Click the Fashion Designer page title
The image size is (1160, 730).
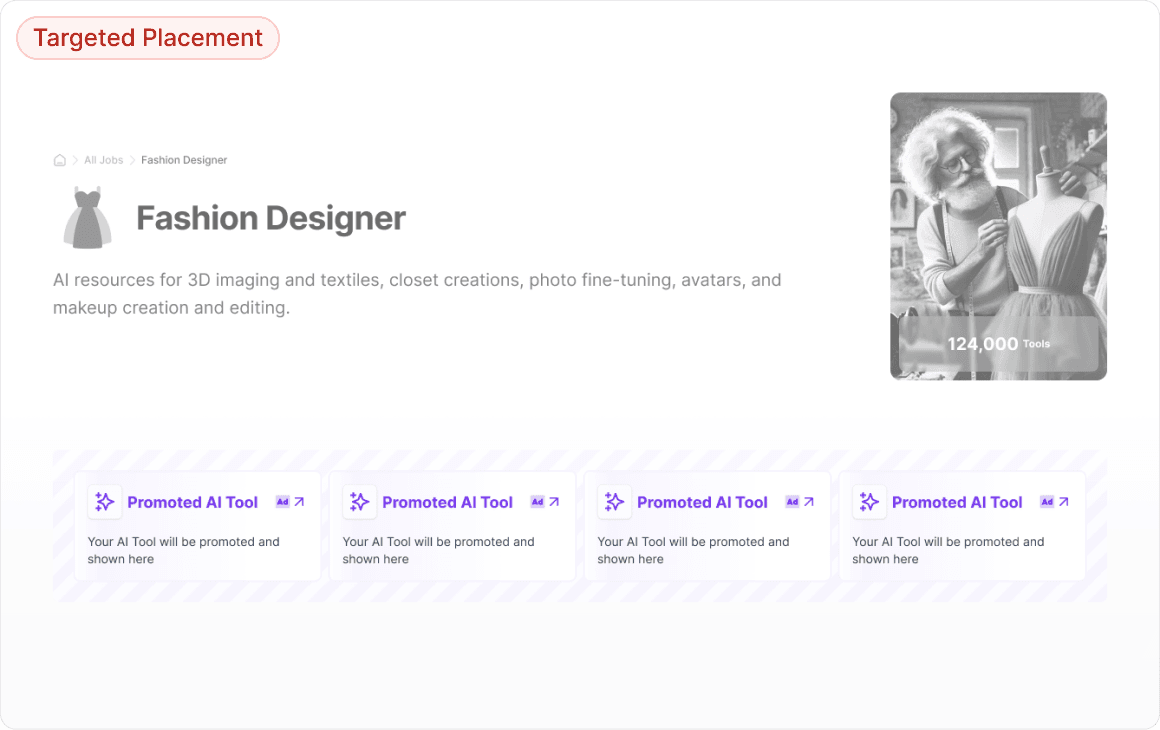271,217
